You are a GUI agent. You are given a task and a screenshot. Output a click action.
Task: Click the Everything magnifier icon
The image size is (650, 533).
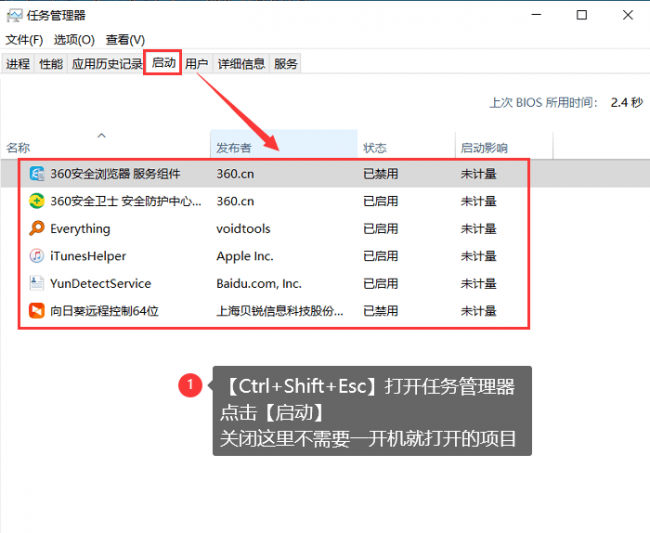(x=37, y=228)
